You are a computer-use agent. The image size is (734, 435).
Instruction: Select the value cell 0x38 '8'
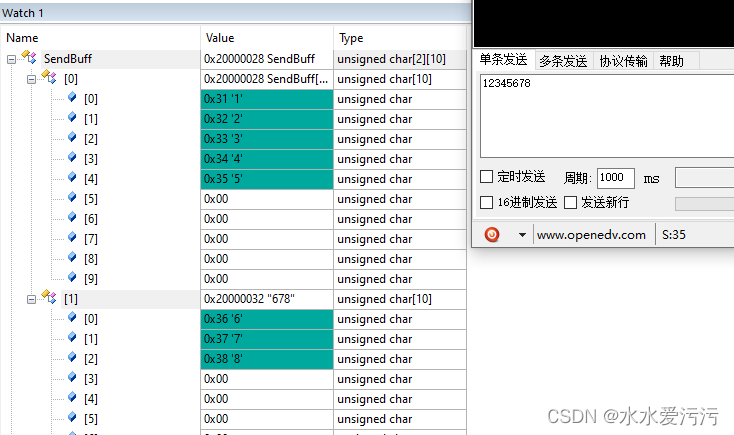click(x=267, y=359)
